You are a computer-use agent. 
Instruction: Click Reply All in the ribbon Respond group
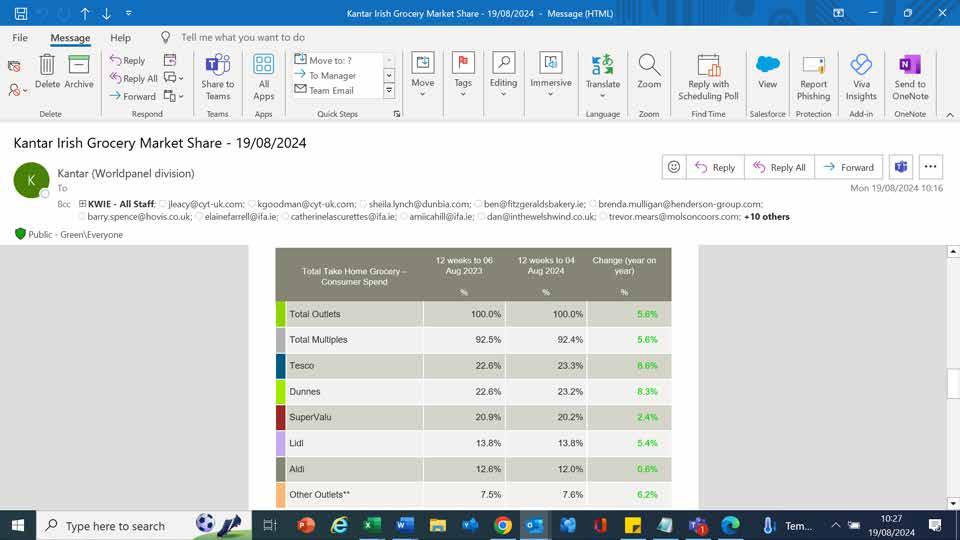133,78
